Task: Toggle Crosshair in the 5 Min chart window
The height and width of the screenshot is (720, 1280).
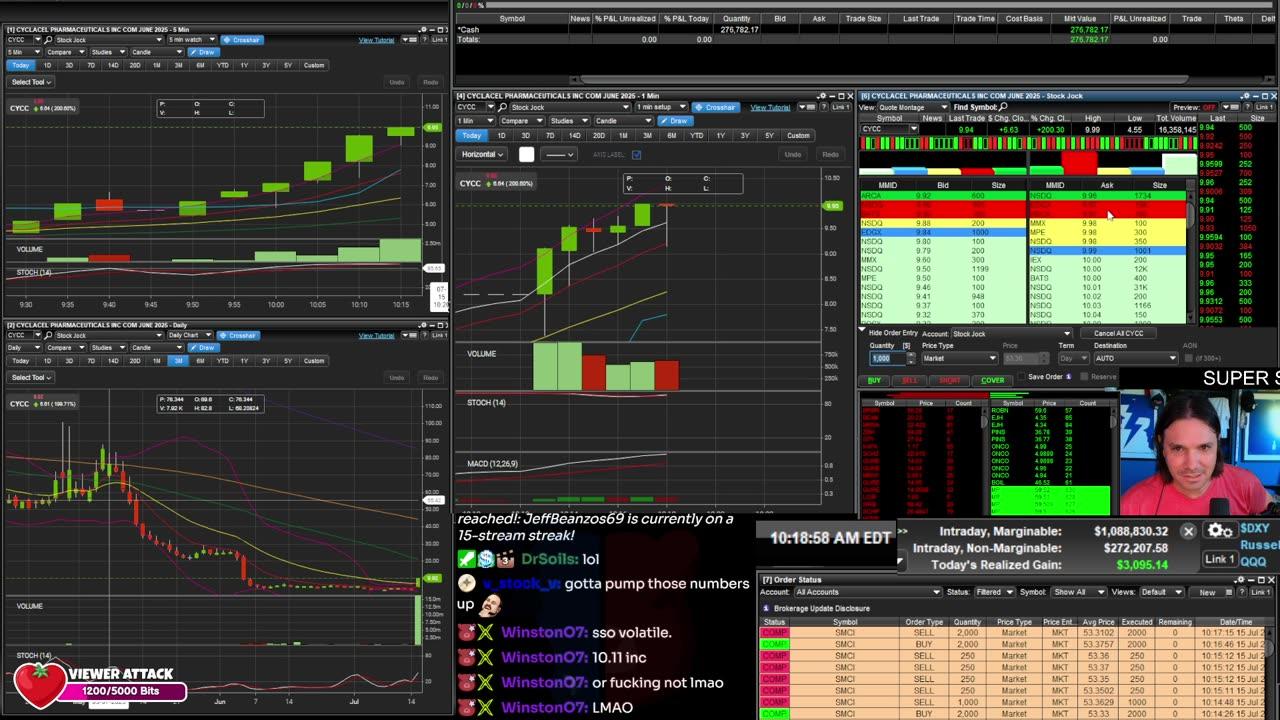Action: coord(242,40)
